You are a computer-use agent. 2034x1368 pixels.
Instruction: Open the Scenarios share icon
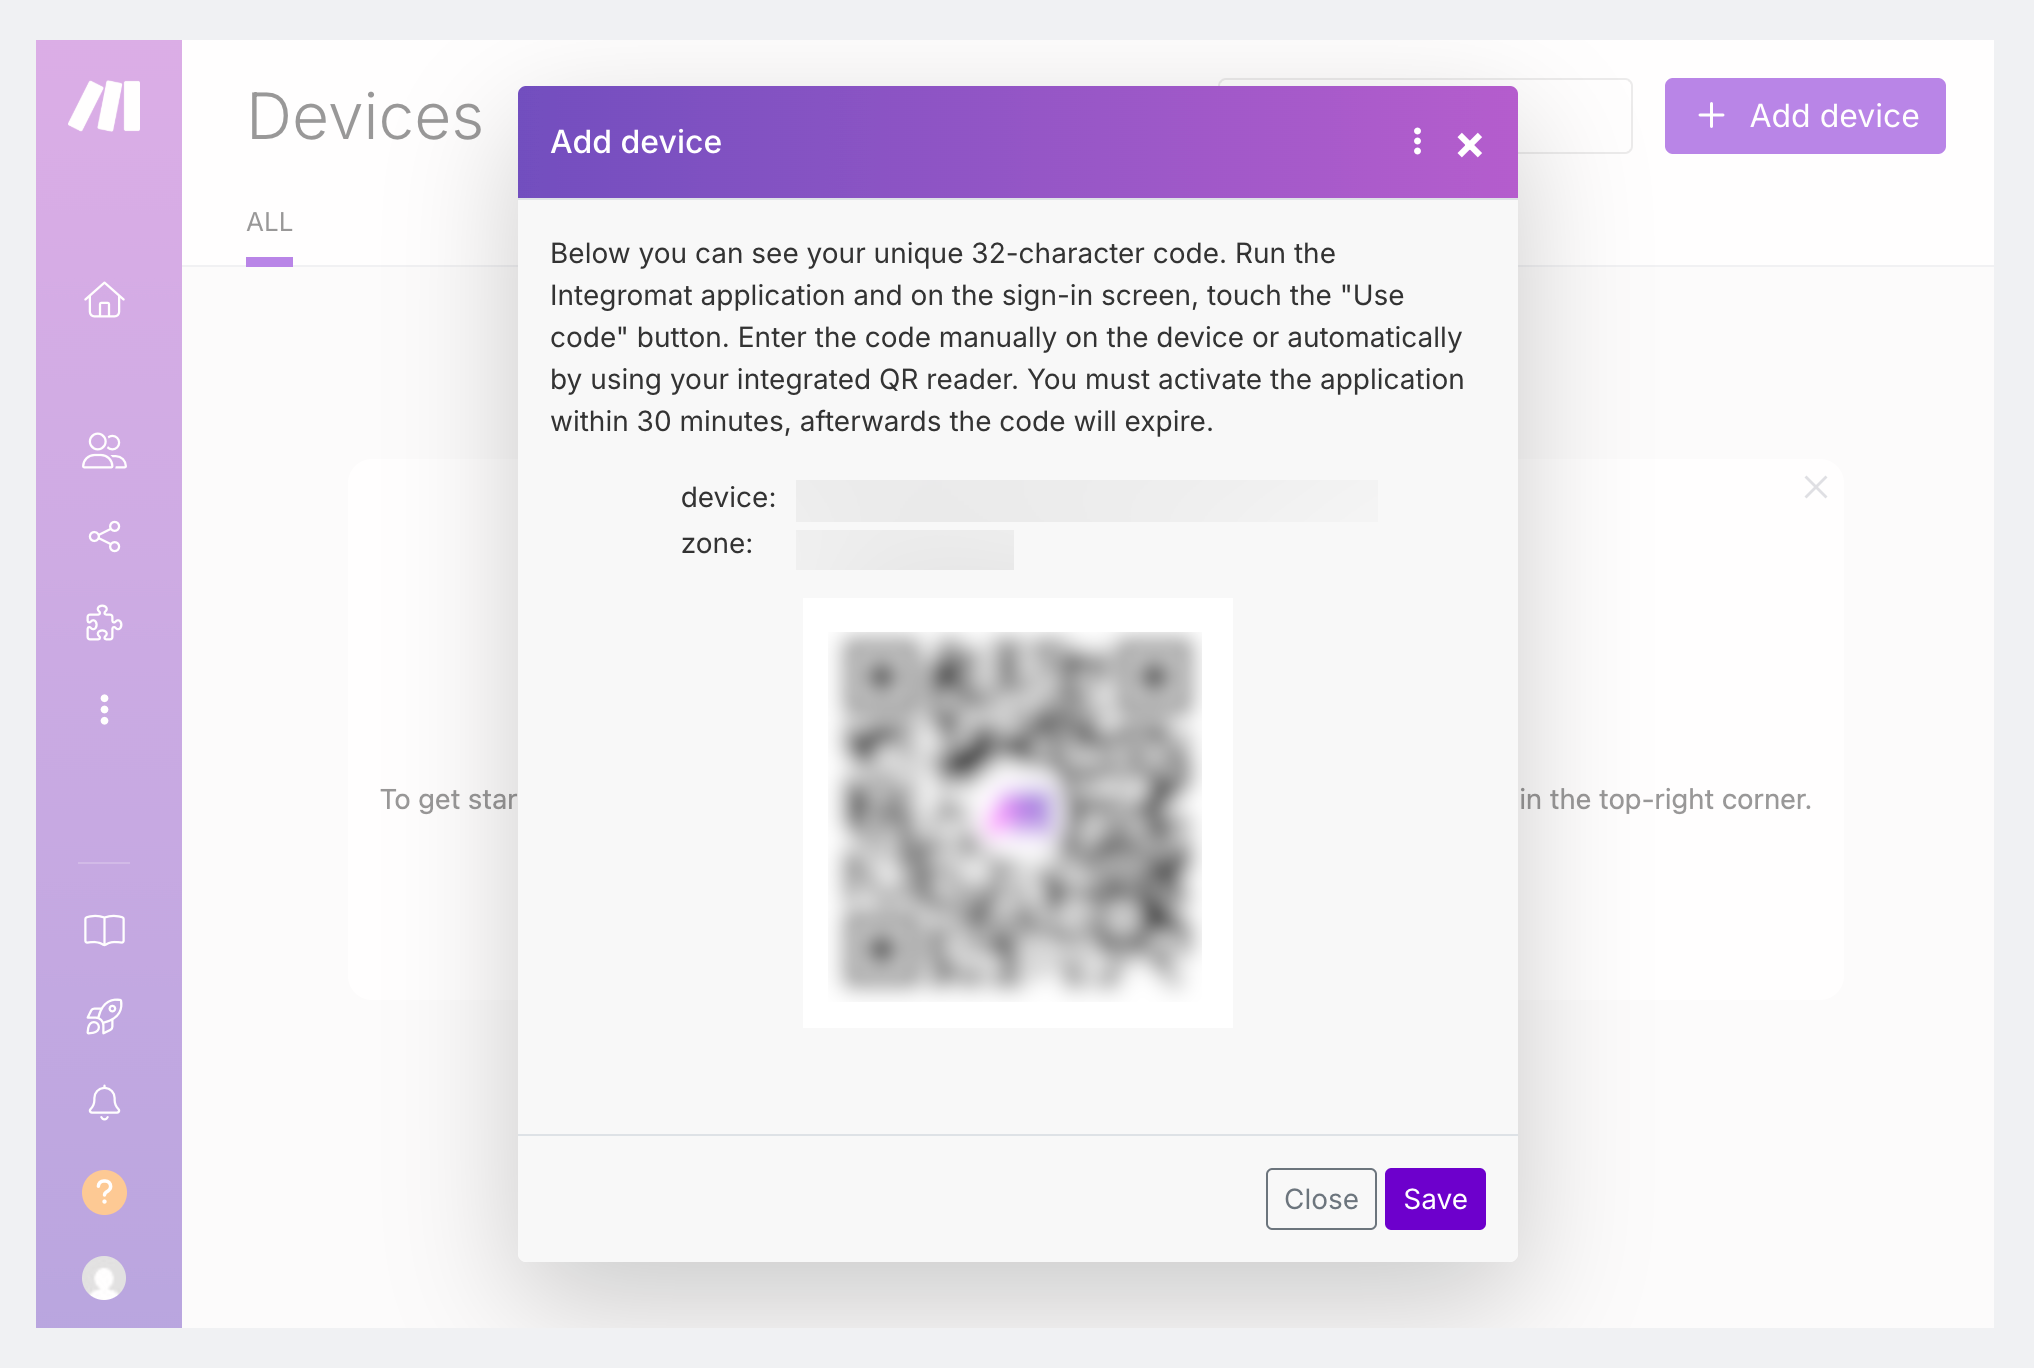click(104, 537)
